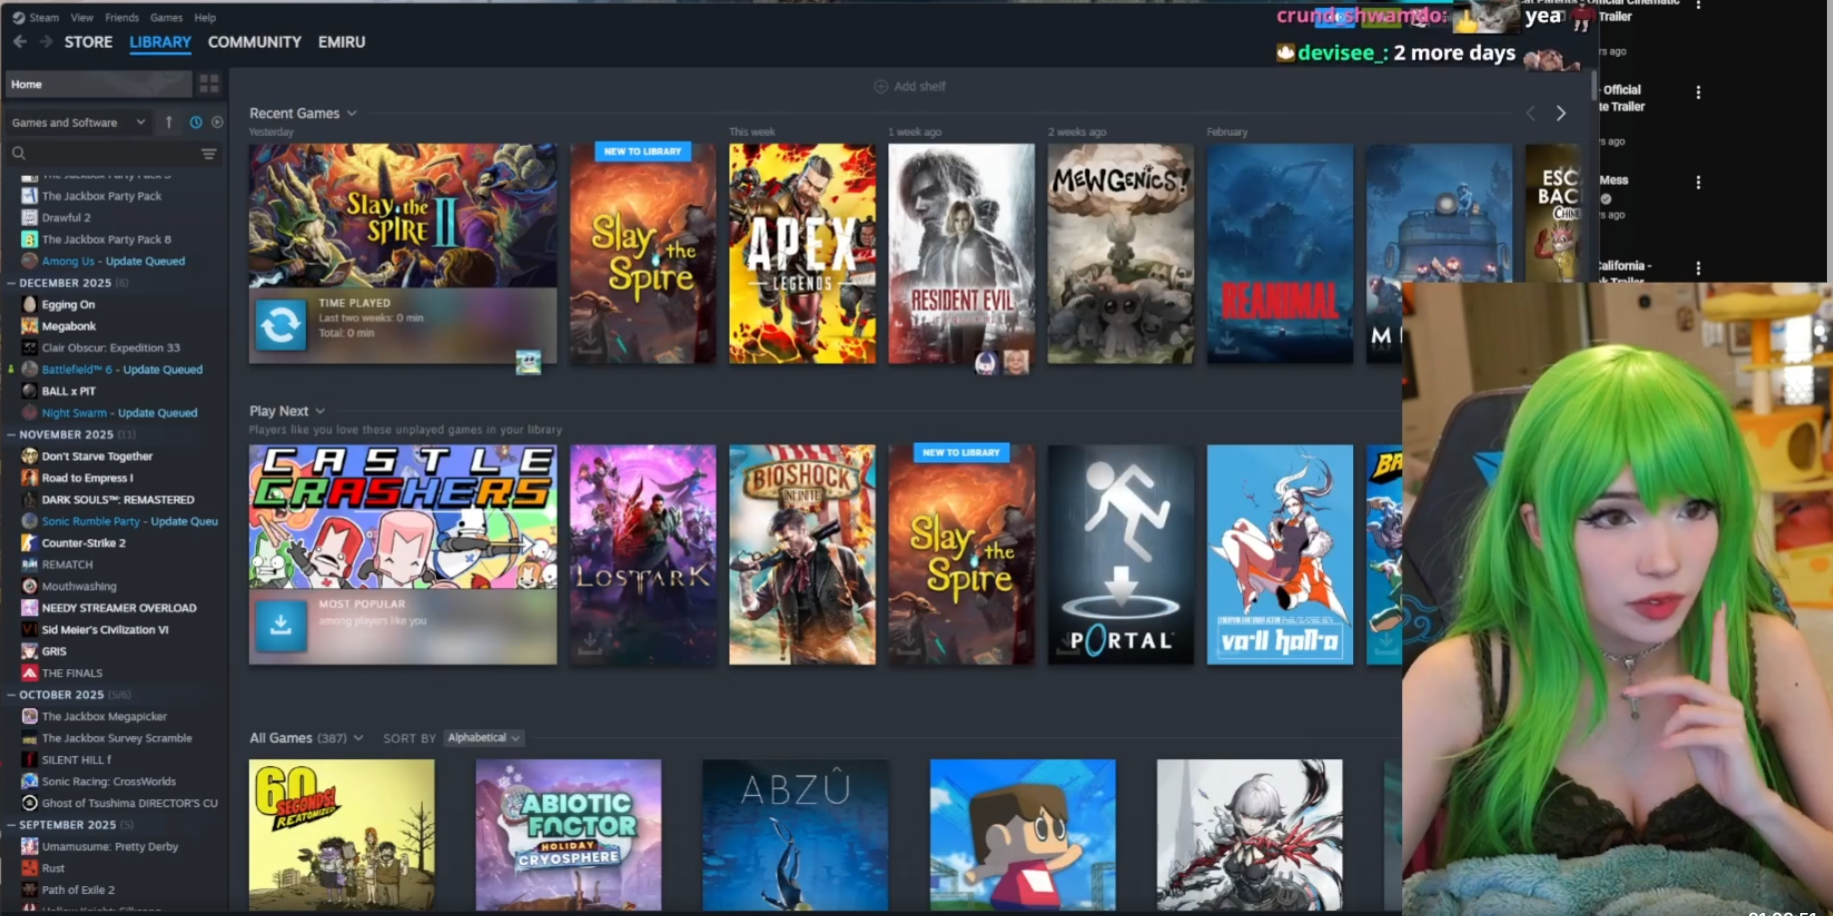
Task: Open the collections grid view icon
Action: pyautogui.click(x=209, y=84)
